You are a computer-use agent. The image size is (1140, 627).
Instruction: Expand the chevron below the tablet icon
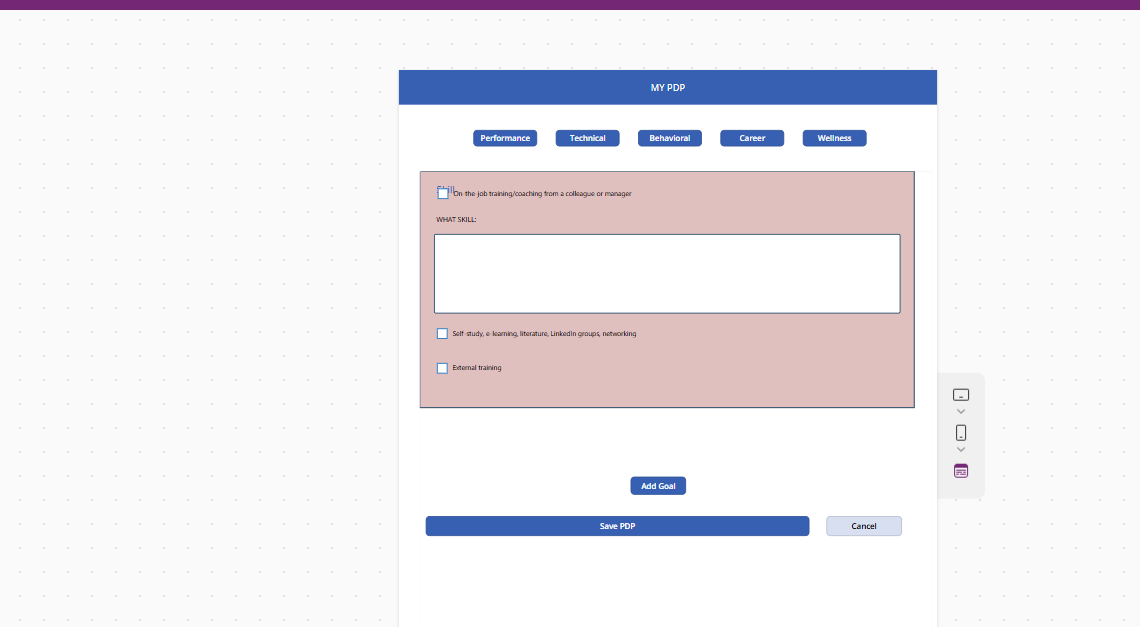click(x=960, y=412)
